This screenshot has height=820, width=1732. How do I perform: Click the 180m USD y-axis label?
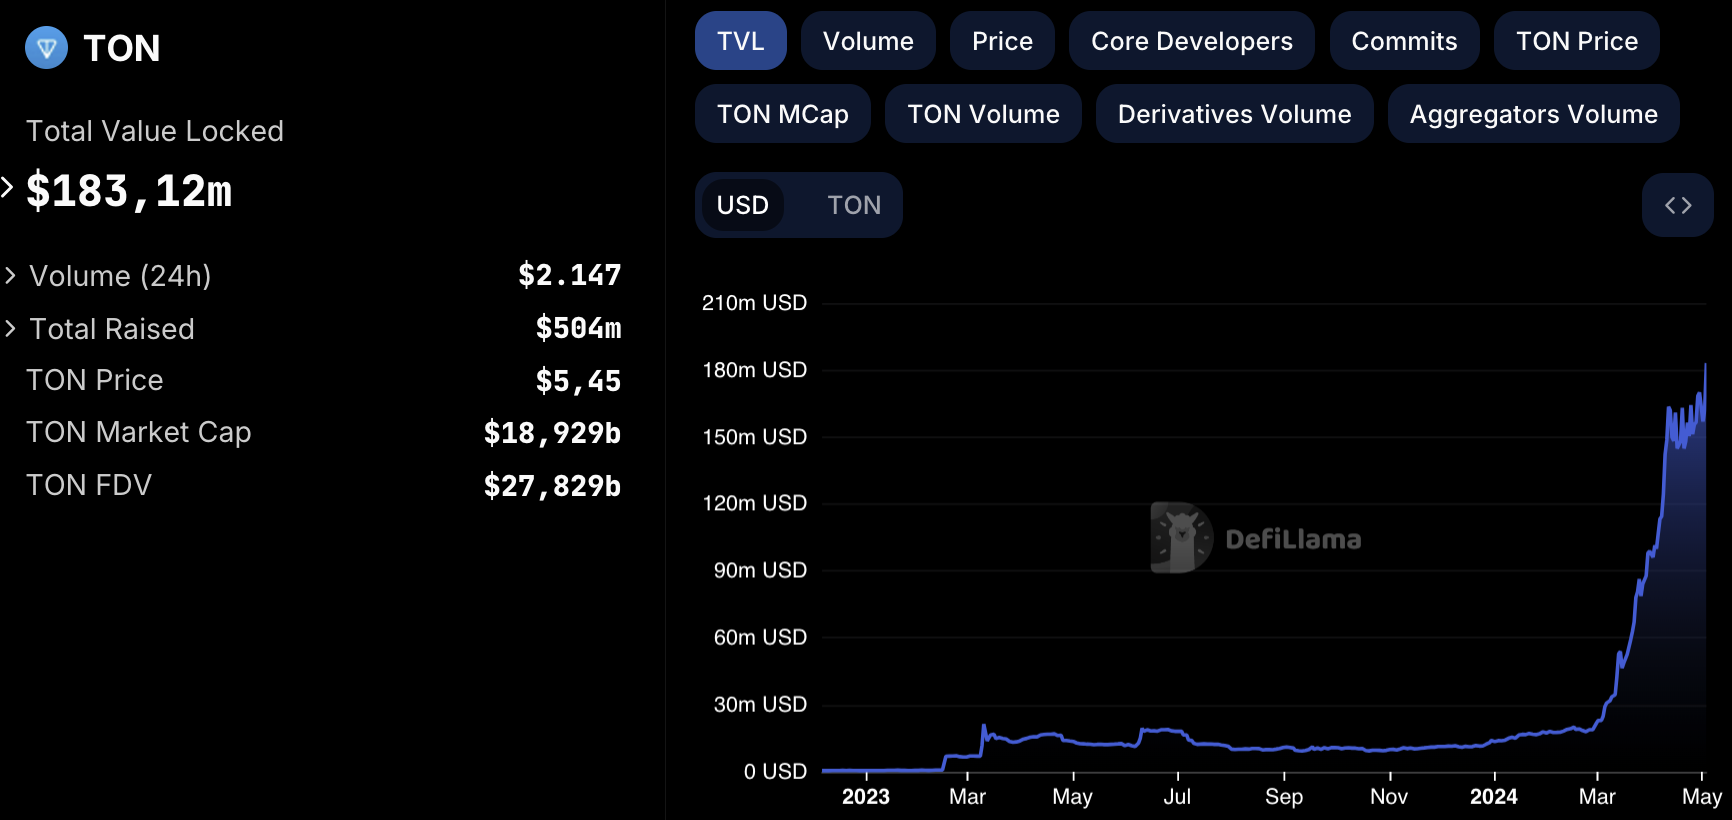coord(754,370)
